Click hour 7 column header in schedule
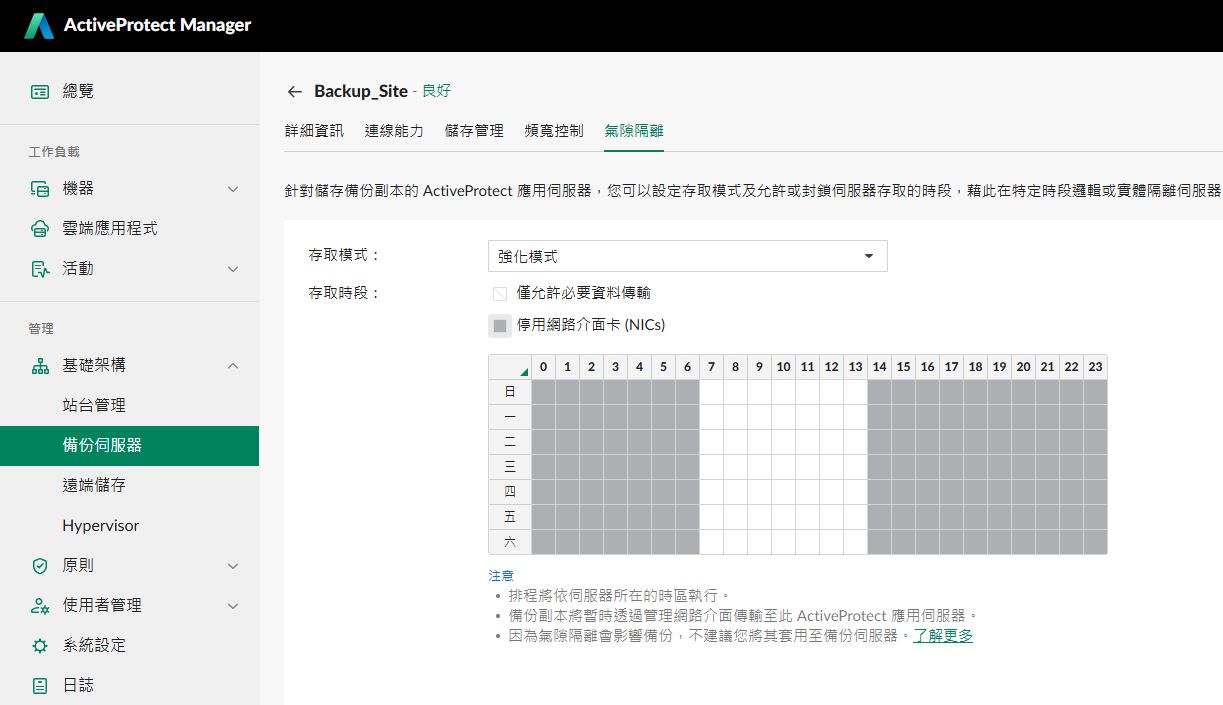This screenshot has height=705, width=1223. click(711, 367)
